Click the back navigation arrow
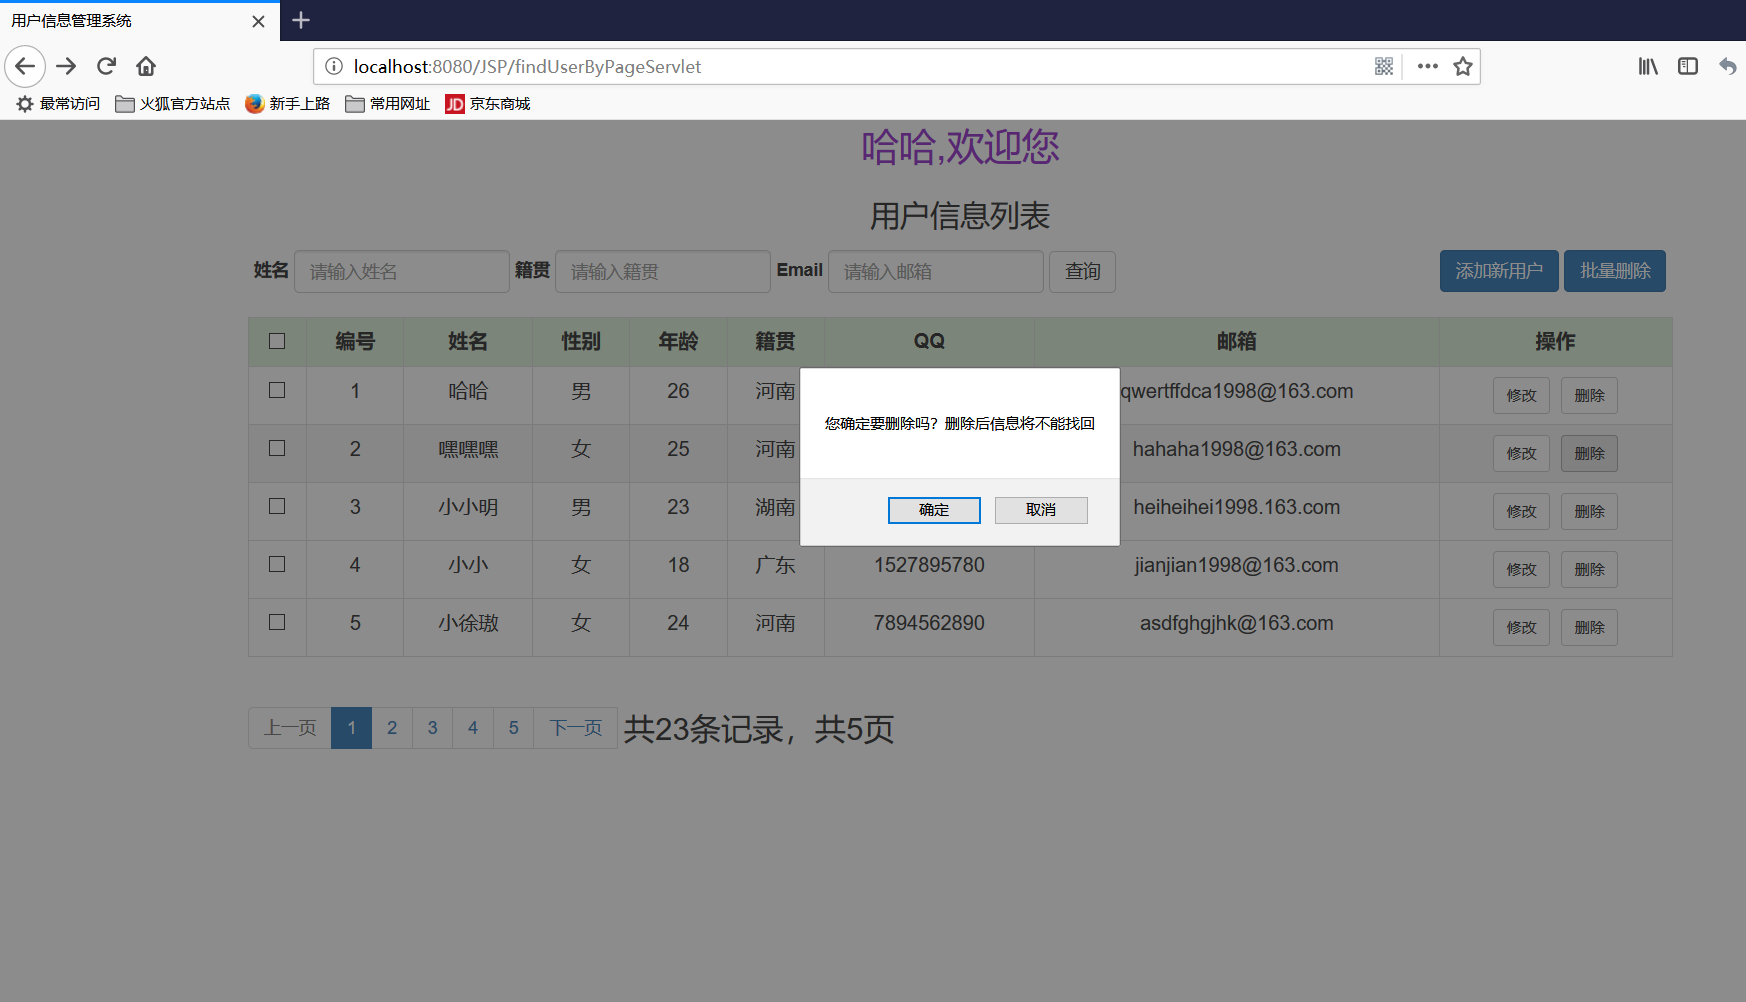This screenshot has height=1002, width=1746. coord(25,66)
